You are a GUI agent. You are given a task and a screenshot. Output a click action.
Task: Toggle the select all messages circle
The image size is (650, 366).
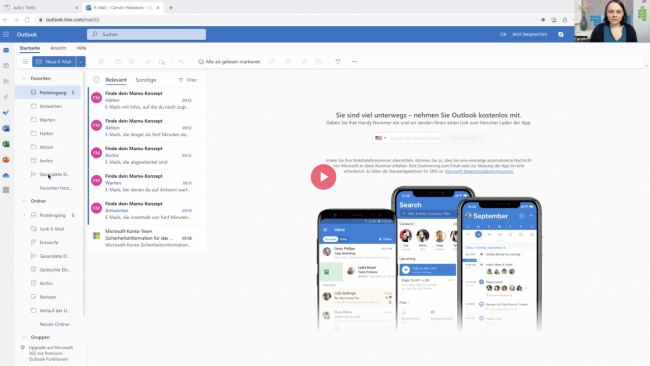[x=97, y=80]
